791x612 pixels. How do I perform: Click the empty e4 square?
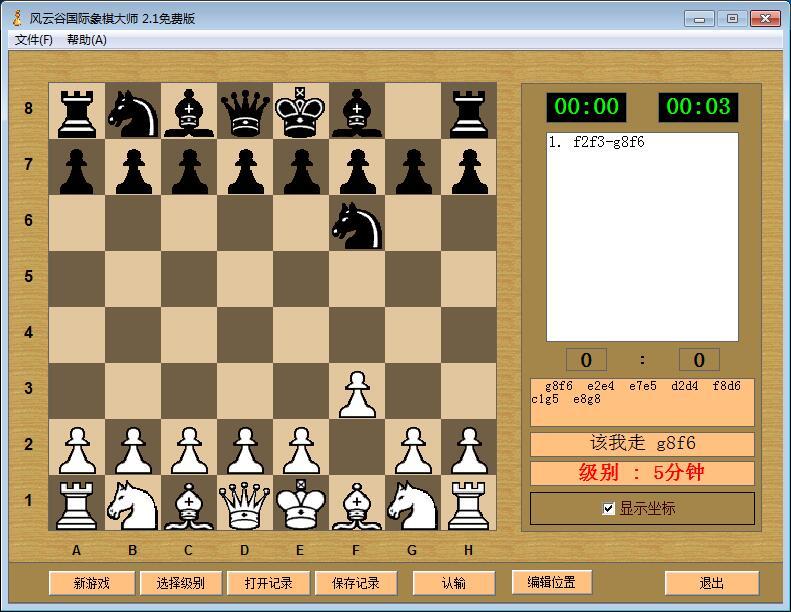(301, 336)
